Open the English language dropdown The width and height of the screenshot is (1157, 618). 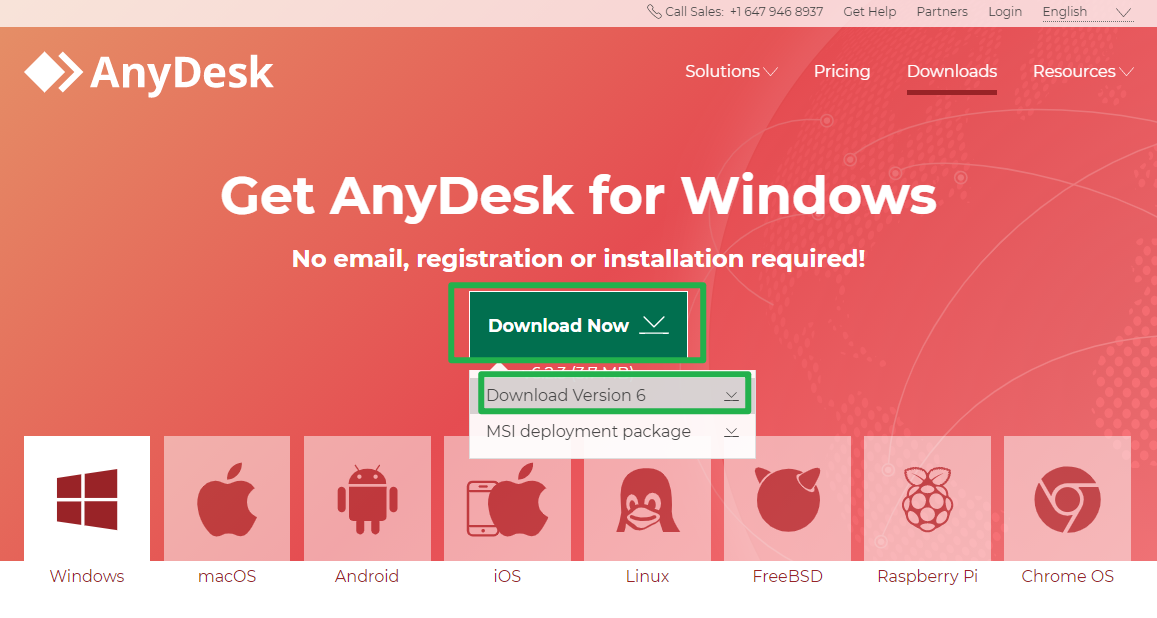pos(1086,12)
